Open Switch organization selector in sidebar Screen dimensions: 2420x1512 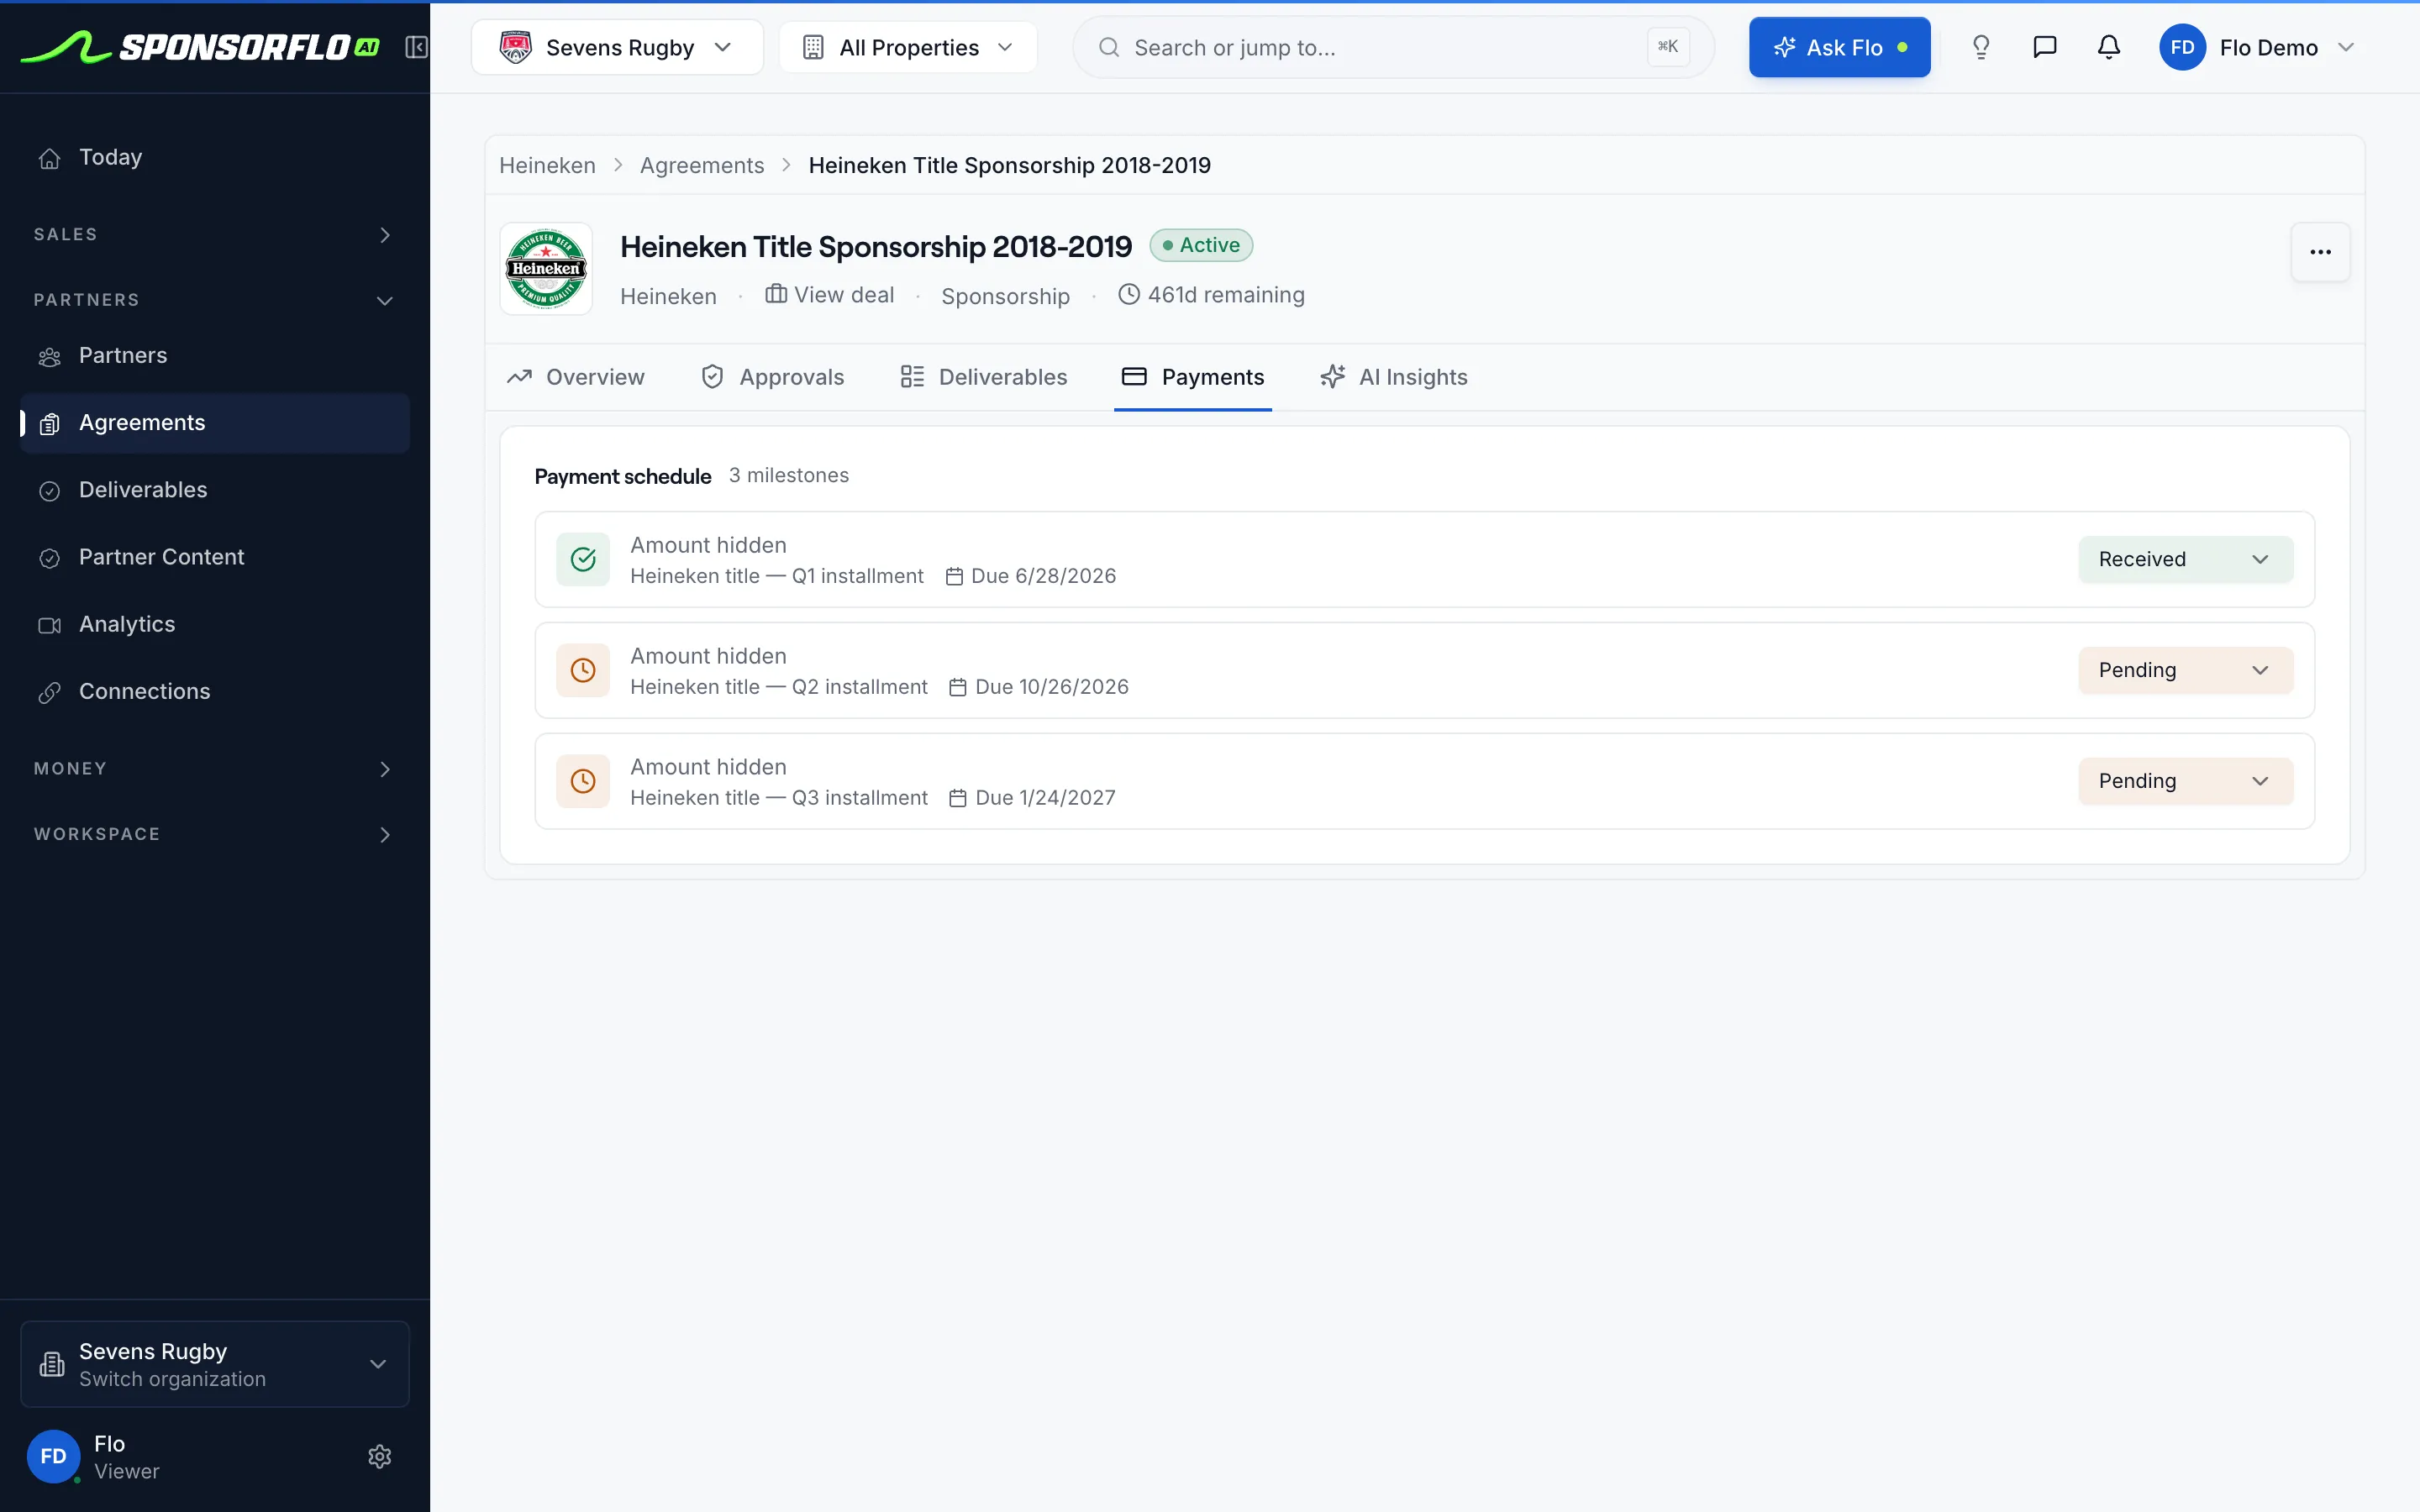(215, 1364)
